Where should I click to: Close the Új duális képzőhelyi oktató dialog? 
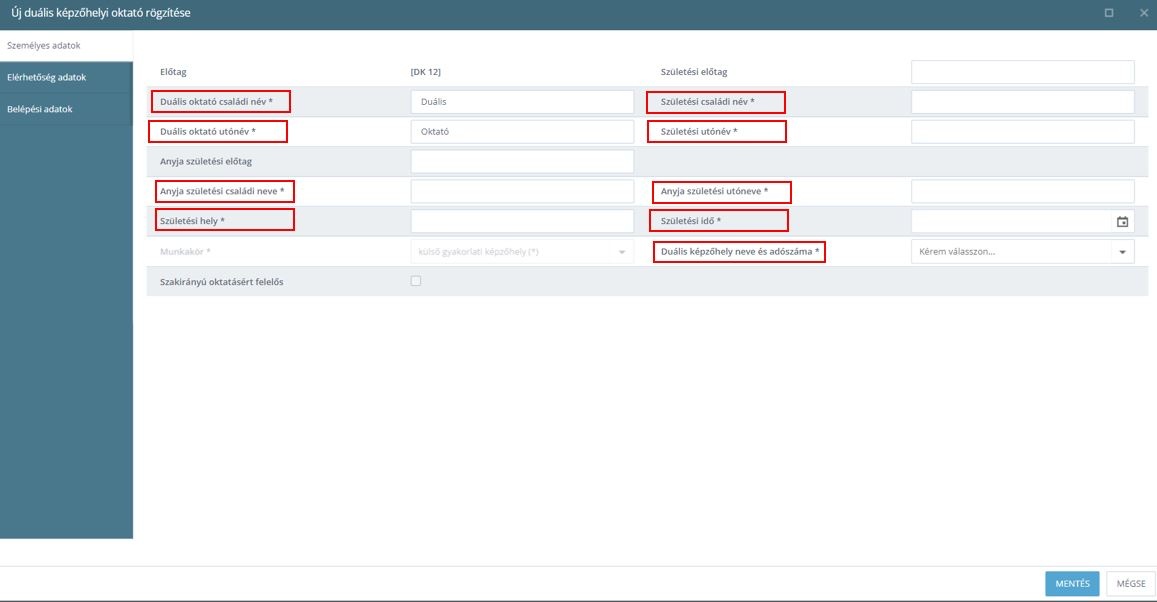click(x=1144, y=13)
